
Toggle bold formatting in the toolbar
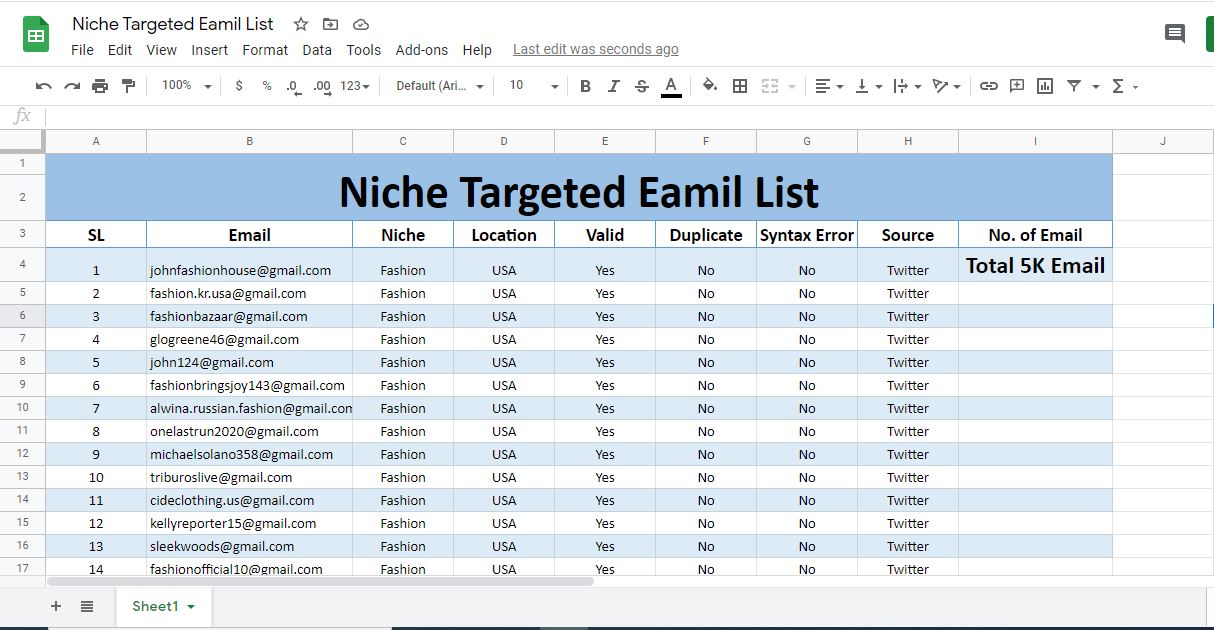585,86
